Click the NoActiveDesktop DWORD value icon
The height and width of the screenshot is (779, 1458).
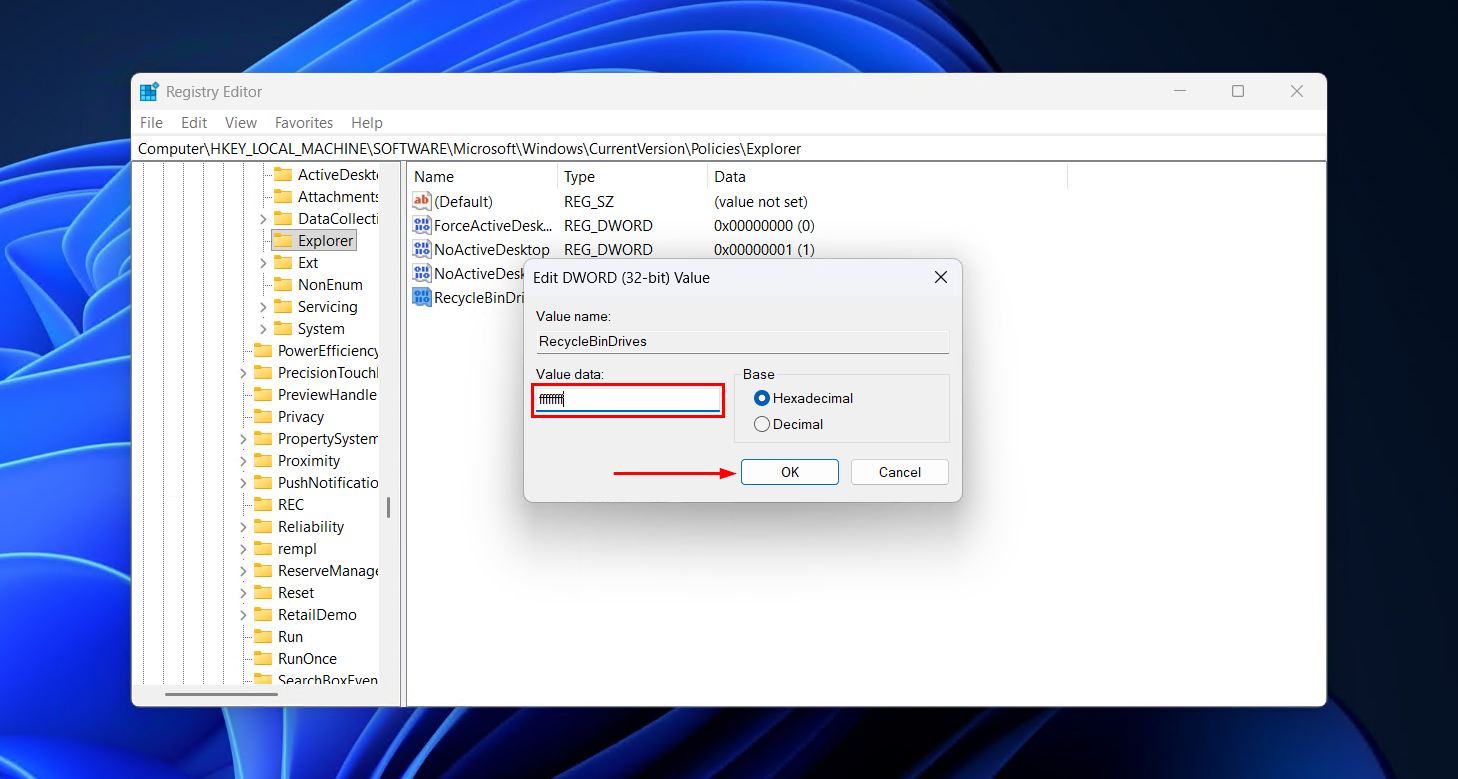[x=422, y=250]
